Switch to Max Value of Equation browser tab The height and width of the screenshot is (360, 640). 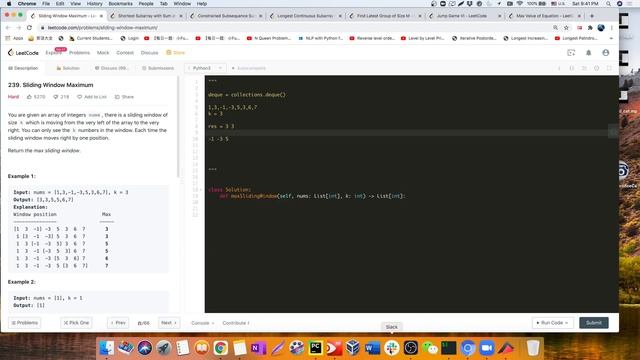544,16
